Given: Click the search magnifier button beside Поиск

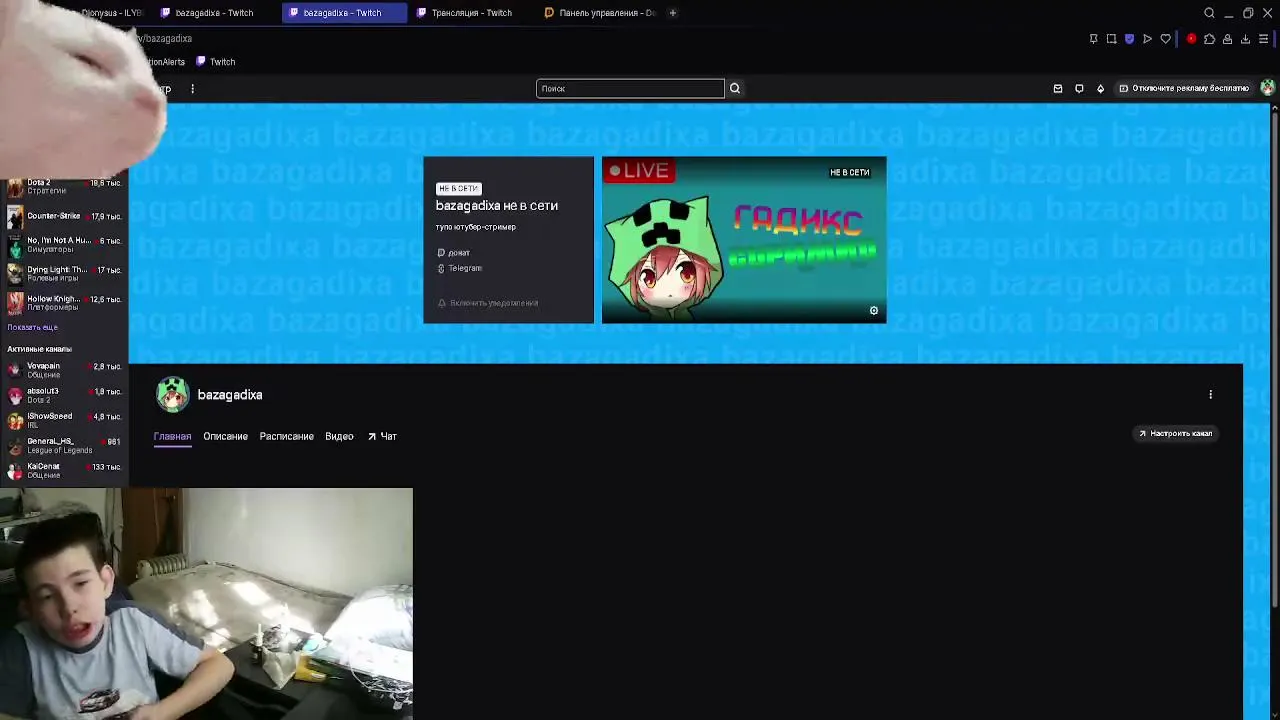Looking at the screenshot, I should click(x=734, y=88).
